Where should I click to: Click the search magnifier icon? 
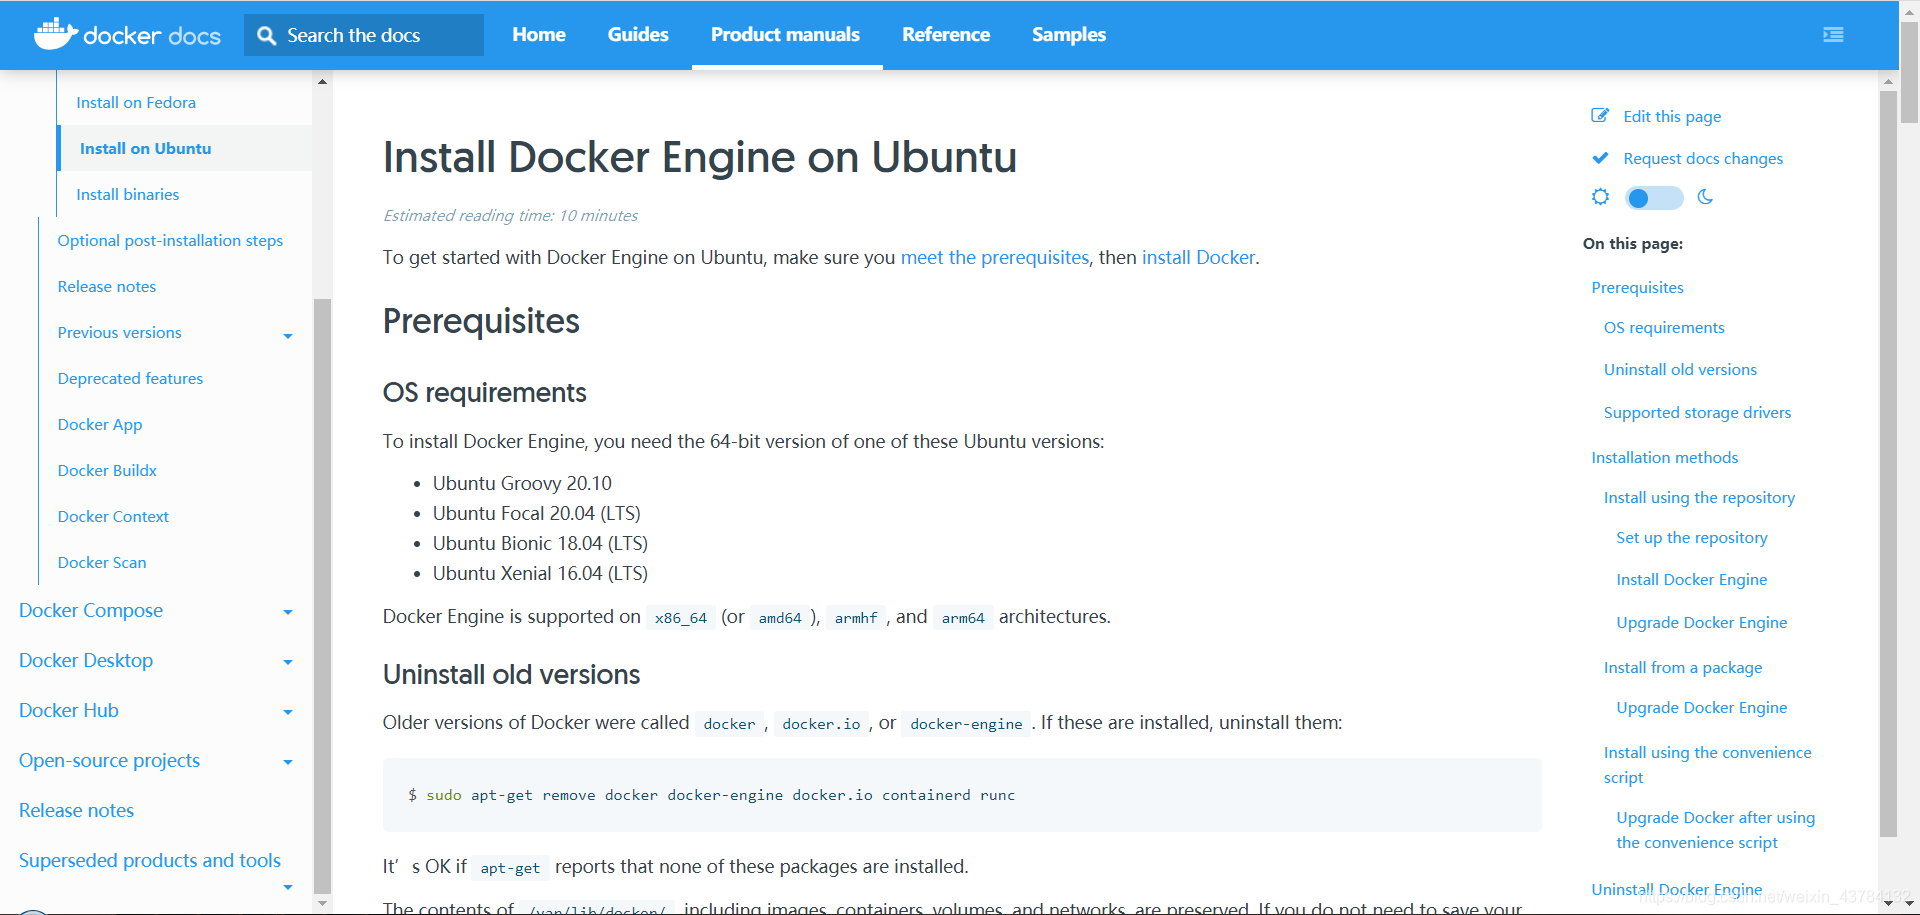tap(266, 35)
